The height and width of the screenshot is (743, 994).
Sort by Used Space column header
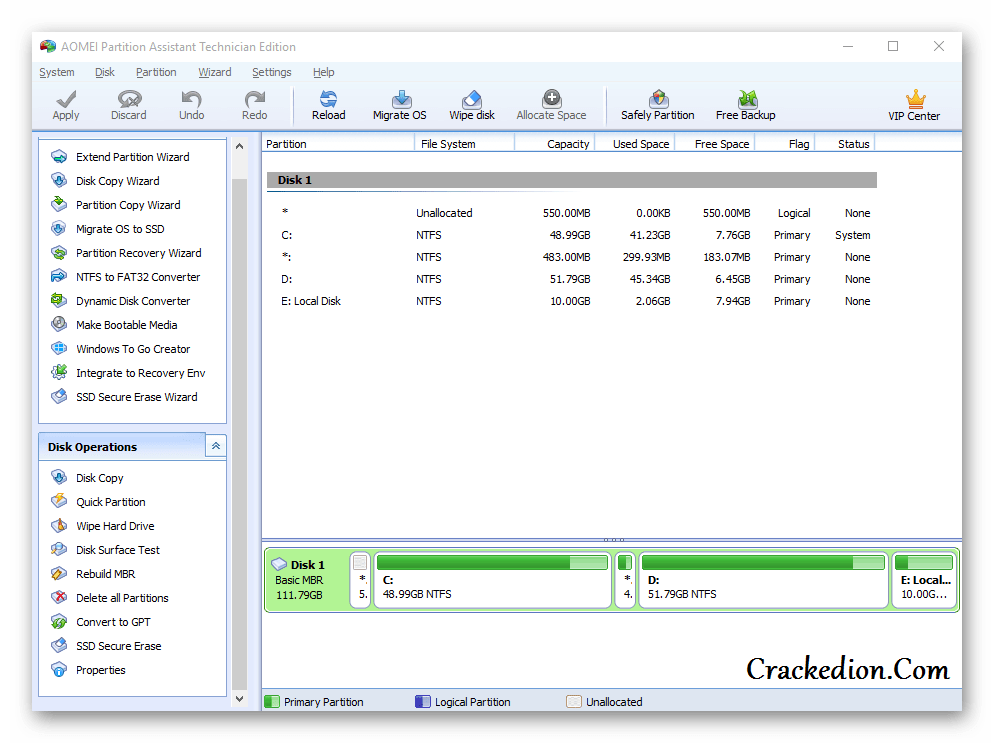(635, 144)
